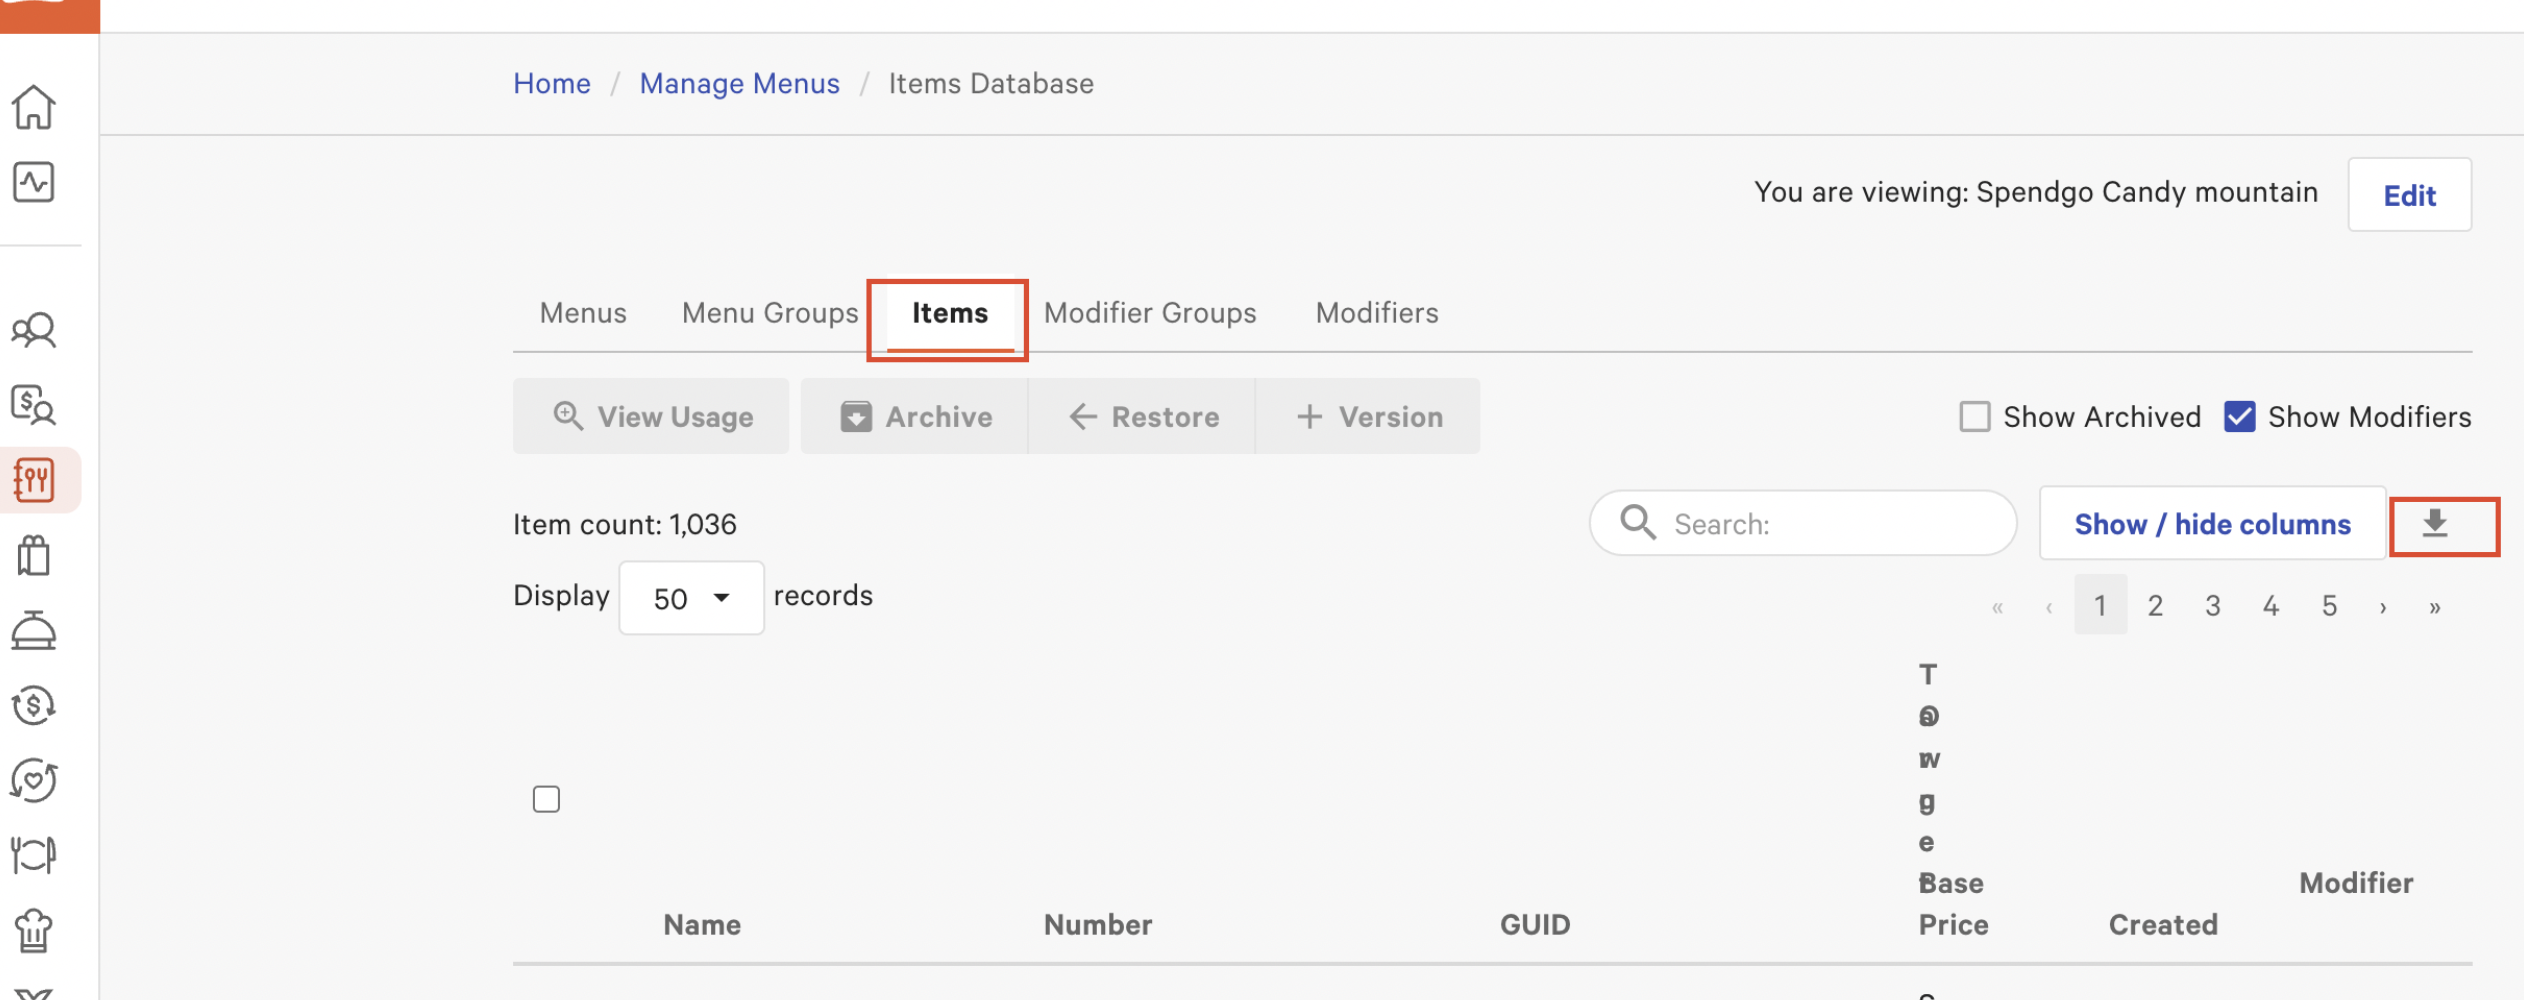Go to next page with single arrow
Viewport: 2524px width, 1000px height.
point(2383,607)
